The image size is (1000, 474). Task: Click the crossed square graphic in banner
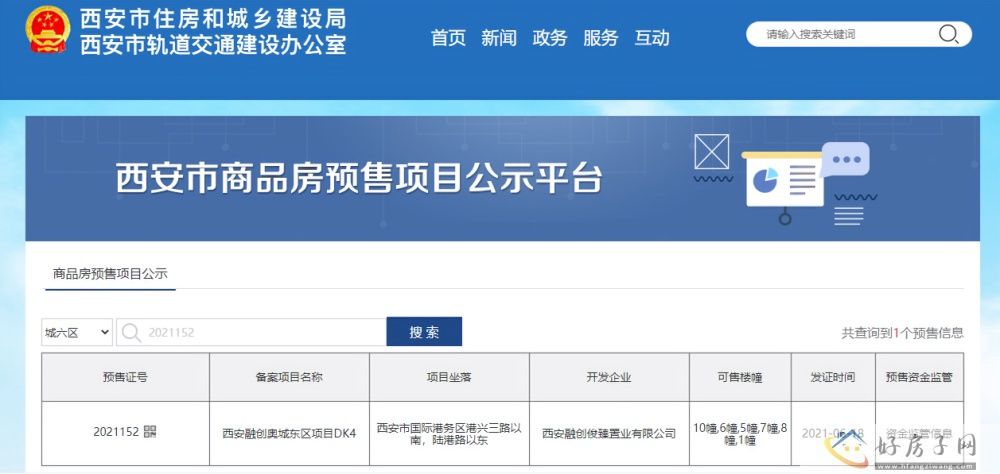pos(711,151)
